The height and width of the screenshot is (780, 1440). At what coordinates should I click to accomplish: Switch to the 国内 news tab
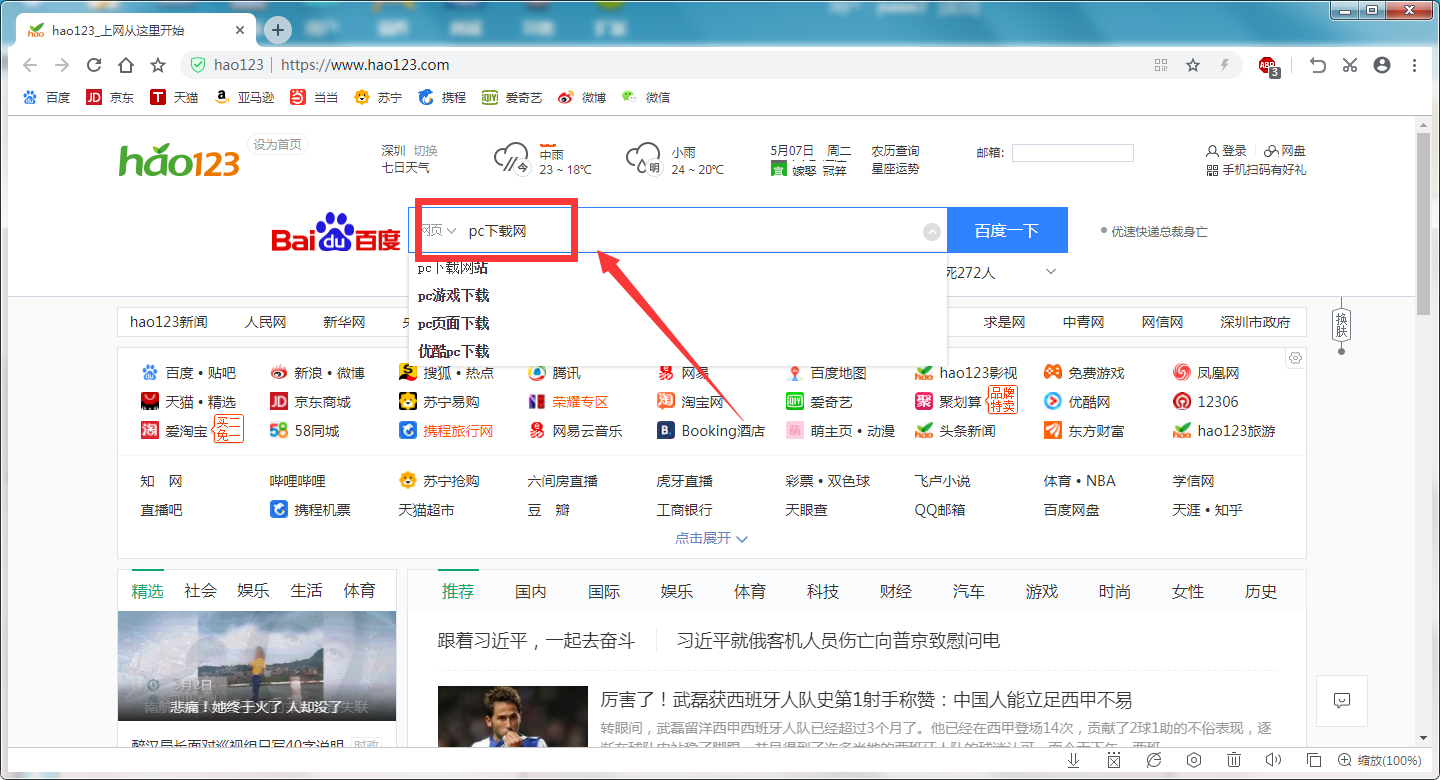(x=530, y=591)
